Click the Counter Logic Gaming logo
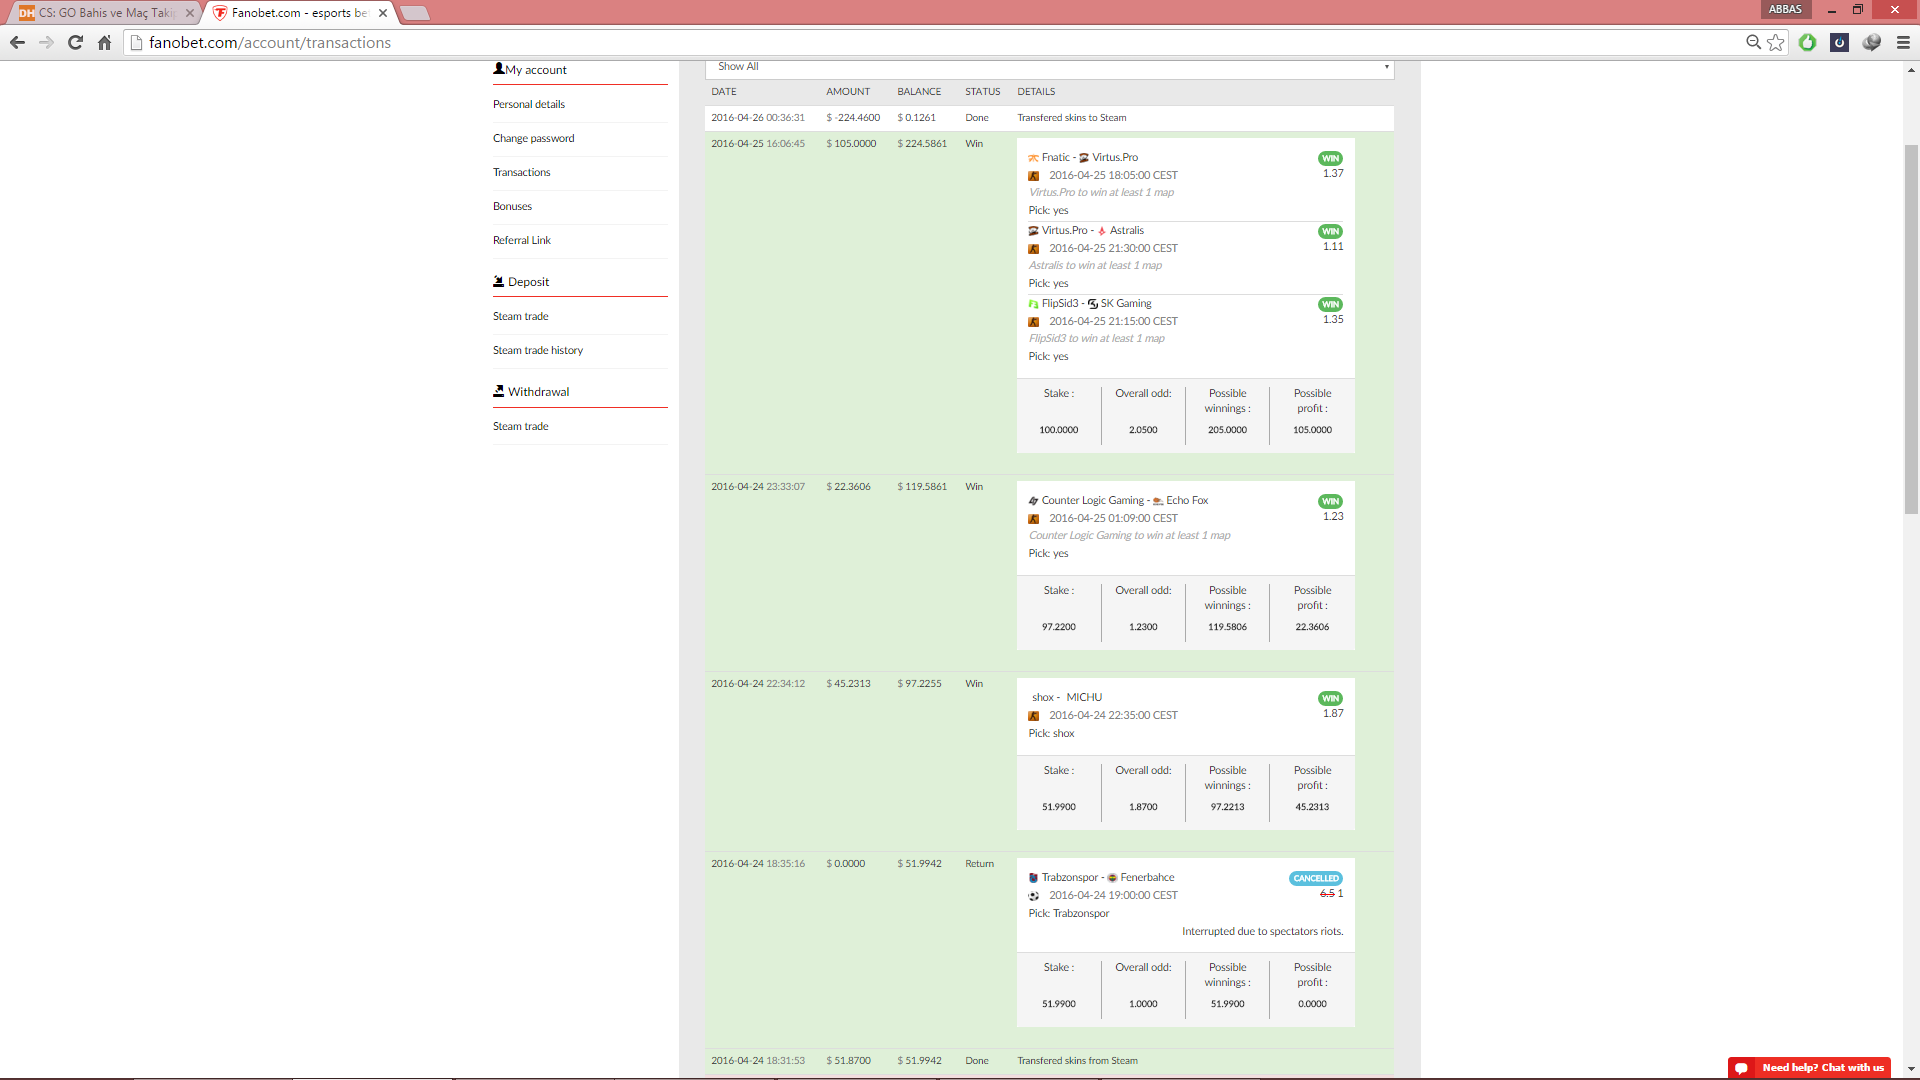 [1033, 501]
